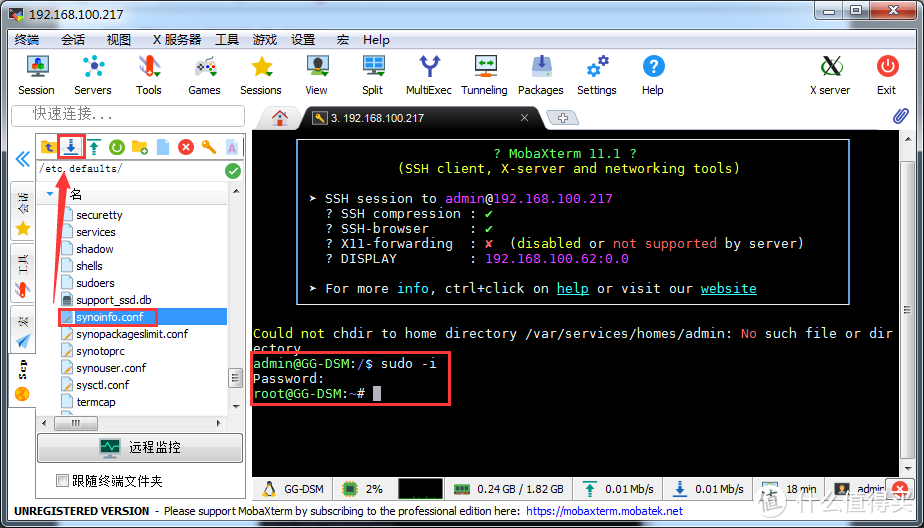Click the 名 column sort arrow

(50, 193)
